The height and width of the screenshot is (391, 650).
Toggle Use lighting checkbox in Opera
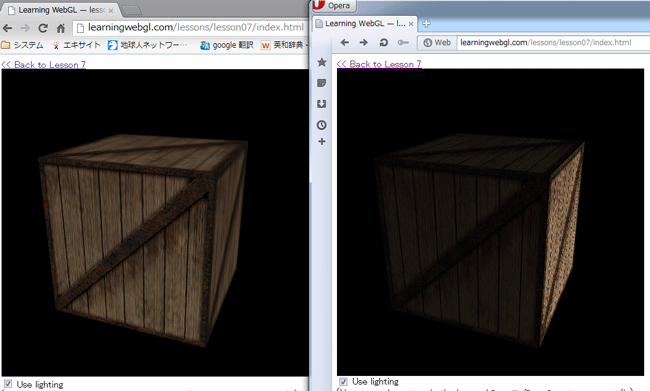pyautogui.click(x=343, y=381)
